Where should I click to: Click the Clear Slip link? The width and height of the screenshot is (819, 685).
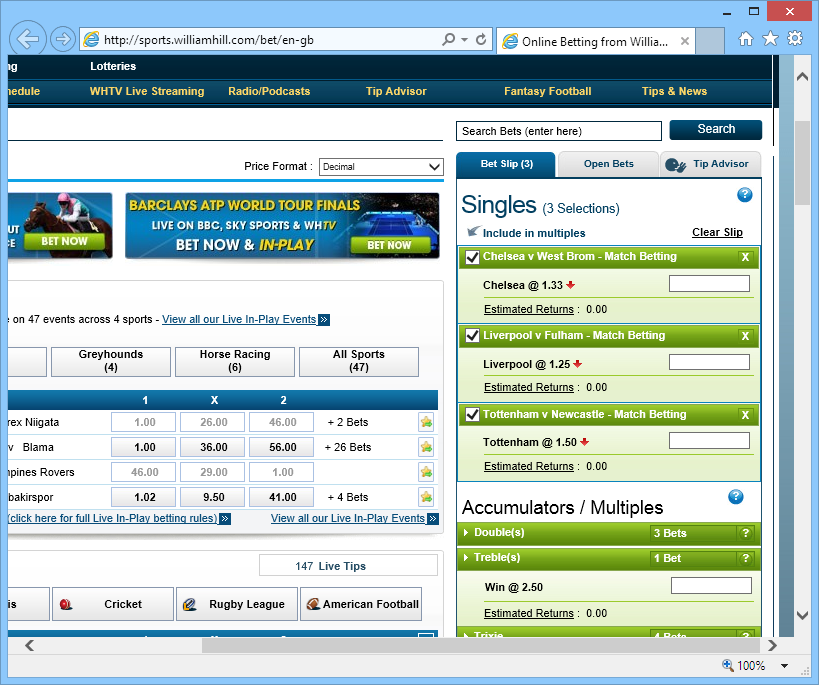coord(717,233)
